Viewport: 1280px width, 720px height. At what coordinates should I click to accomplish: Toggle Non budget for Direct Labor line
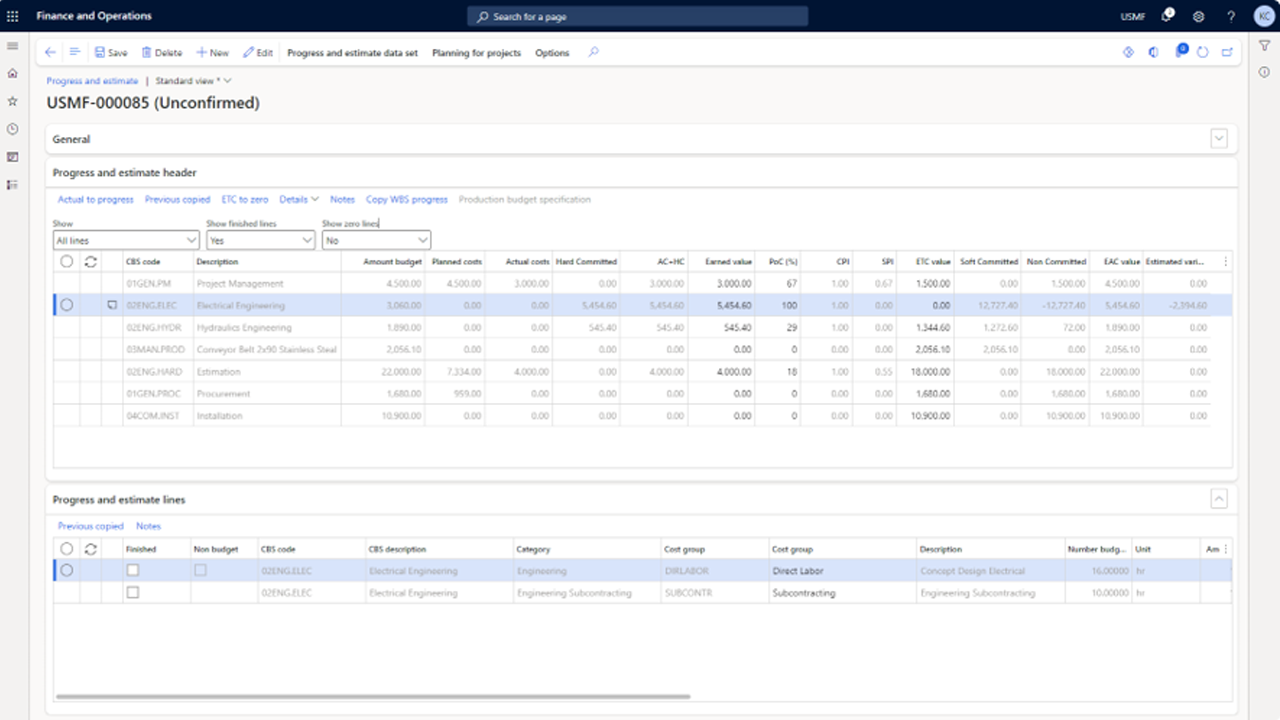(x=201, y=570)
